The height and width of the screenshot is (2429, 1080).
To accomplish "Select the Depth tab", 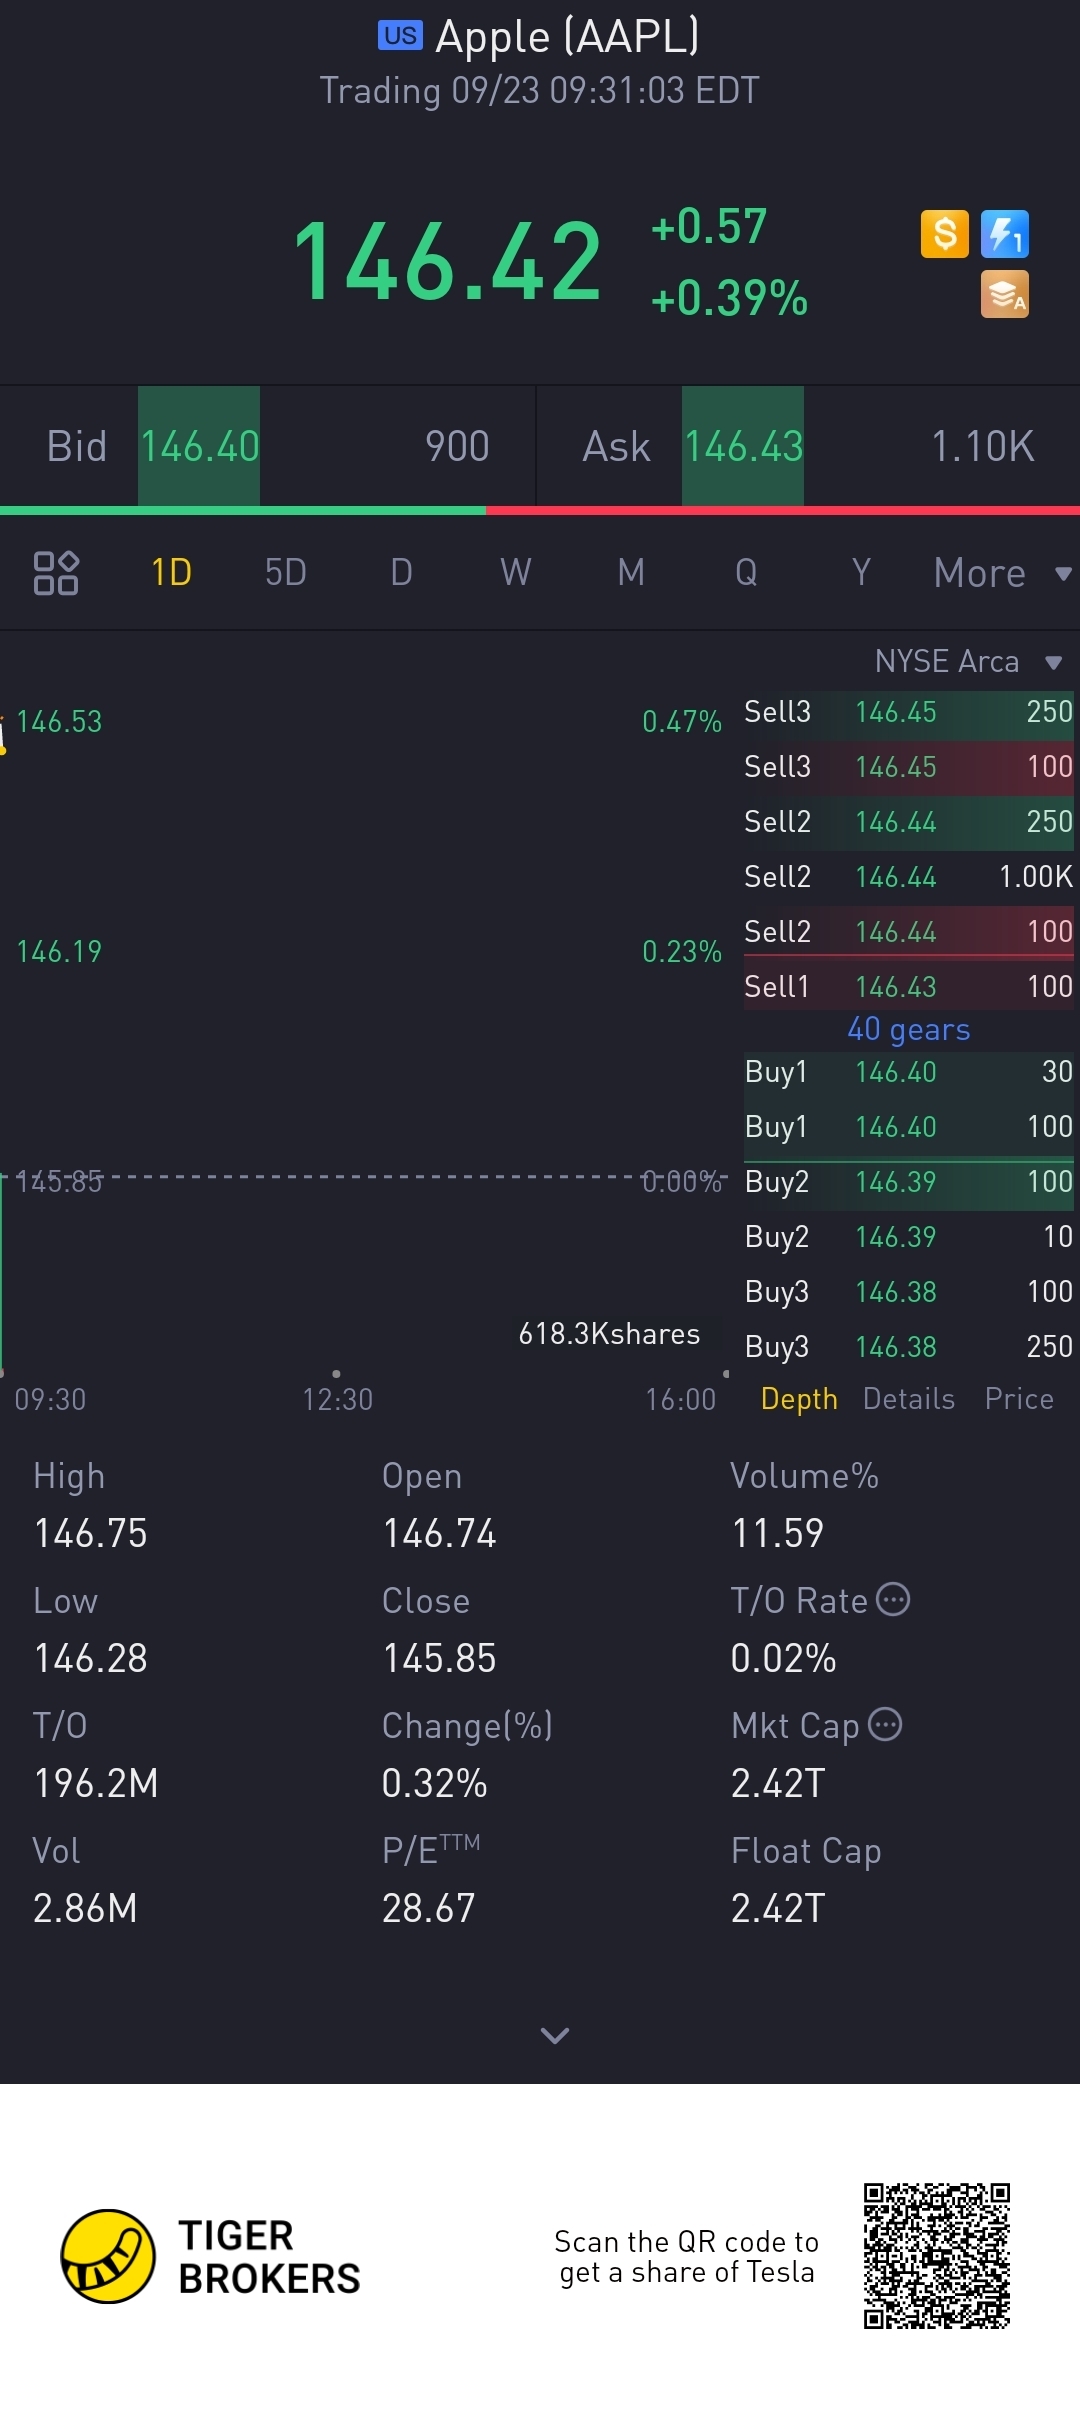I will point(799,1398).
